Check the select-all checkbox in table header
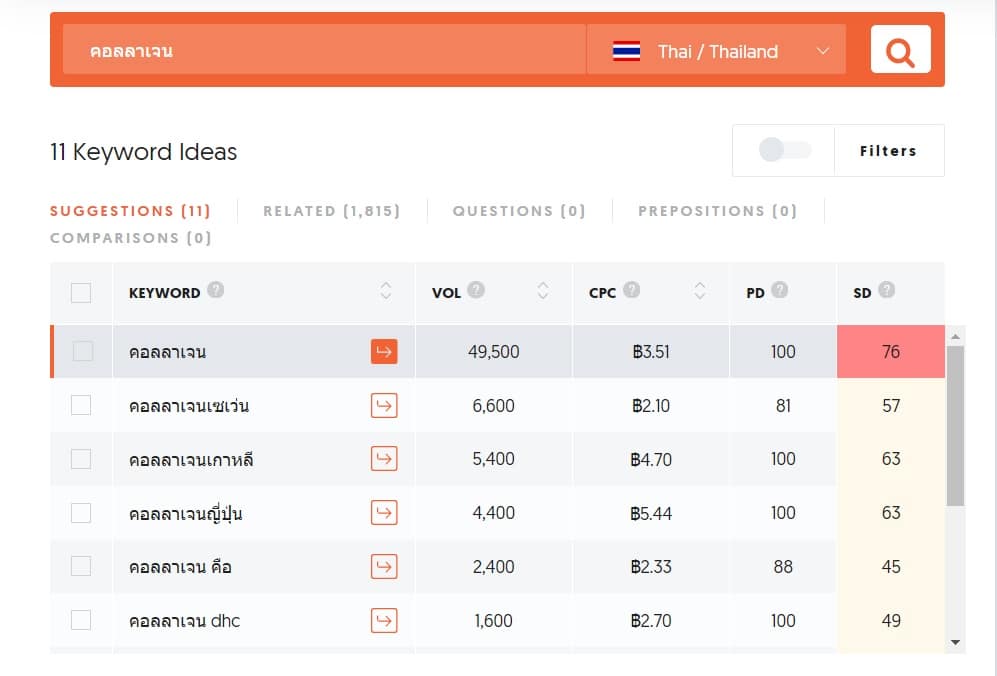Viewport: 997px width, 676px height. pos(81,293)
